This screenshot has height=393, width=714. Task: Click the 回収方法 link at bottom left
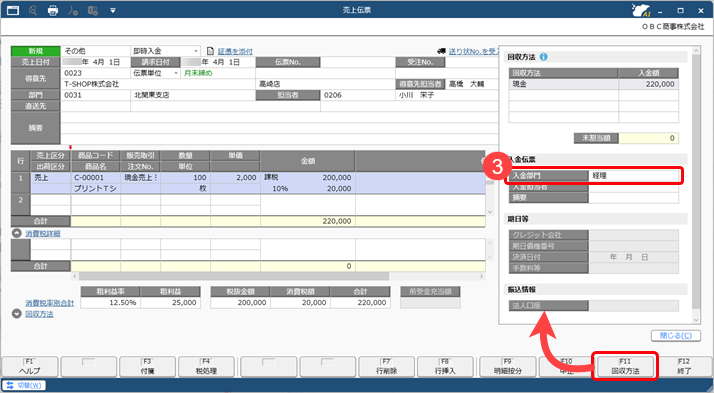click(x=39, y=314)
